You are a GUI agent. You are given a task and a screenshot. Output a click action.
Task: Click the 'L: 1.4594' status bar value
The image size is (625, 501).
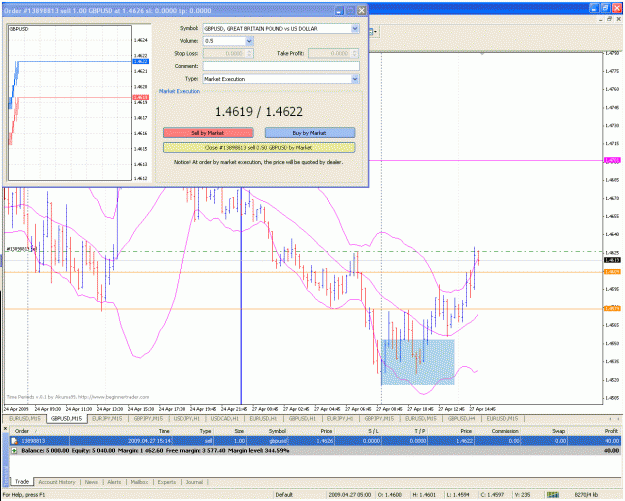point(459,495)
